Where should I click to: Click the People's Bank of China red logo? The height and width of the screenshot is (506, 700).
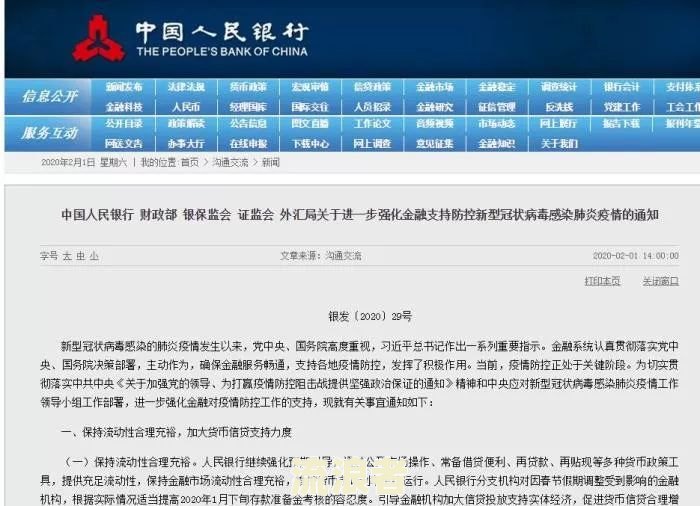pyautogui.click(x=98, y=38)
